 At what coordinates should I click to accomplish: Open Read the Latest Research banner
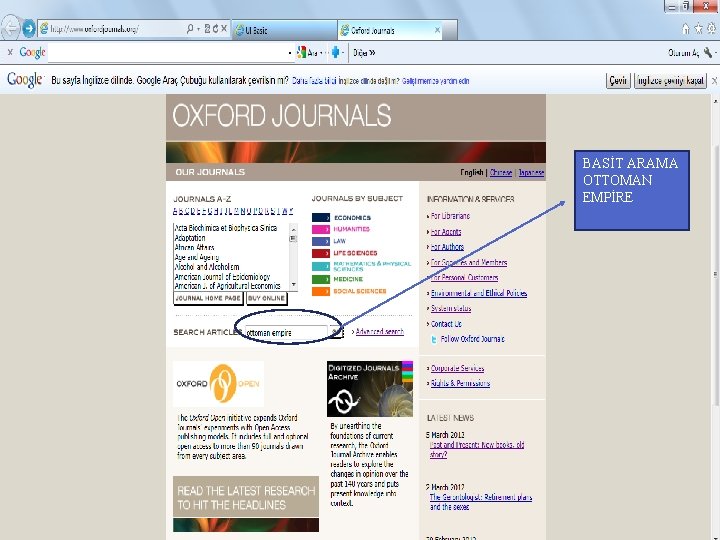pyautogui.click(x=246, y=504)
